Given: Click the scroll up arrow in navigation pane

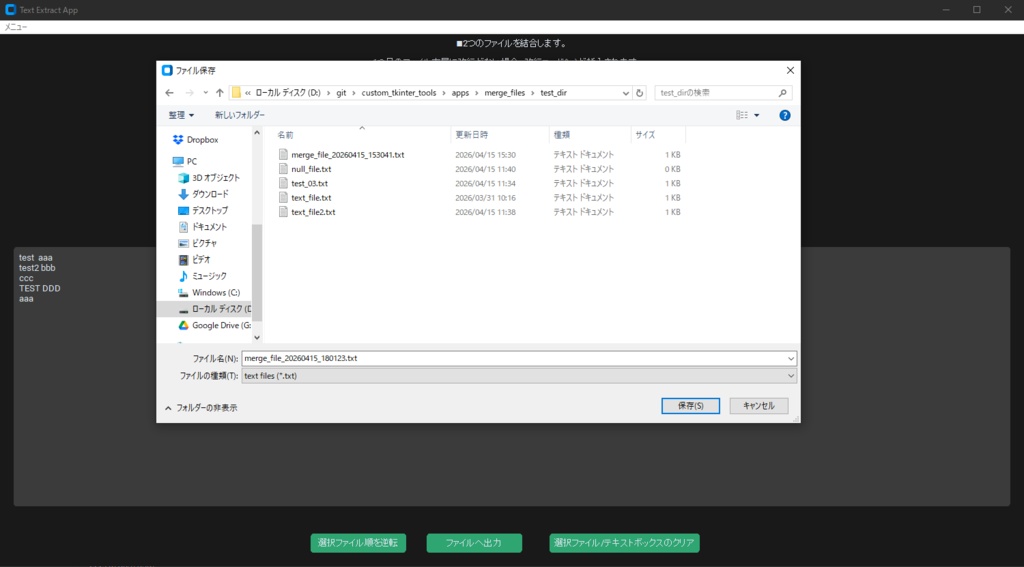Looking at the screenshot, I should pos(257,133).
